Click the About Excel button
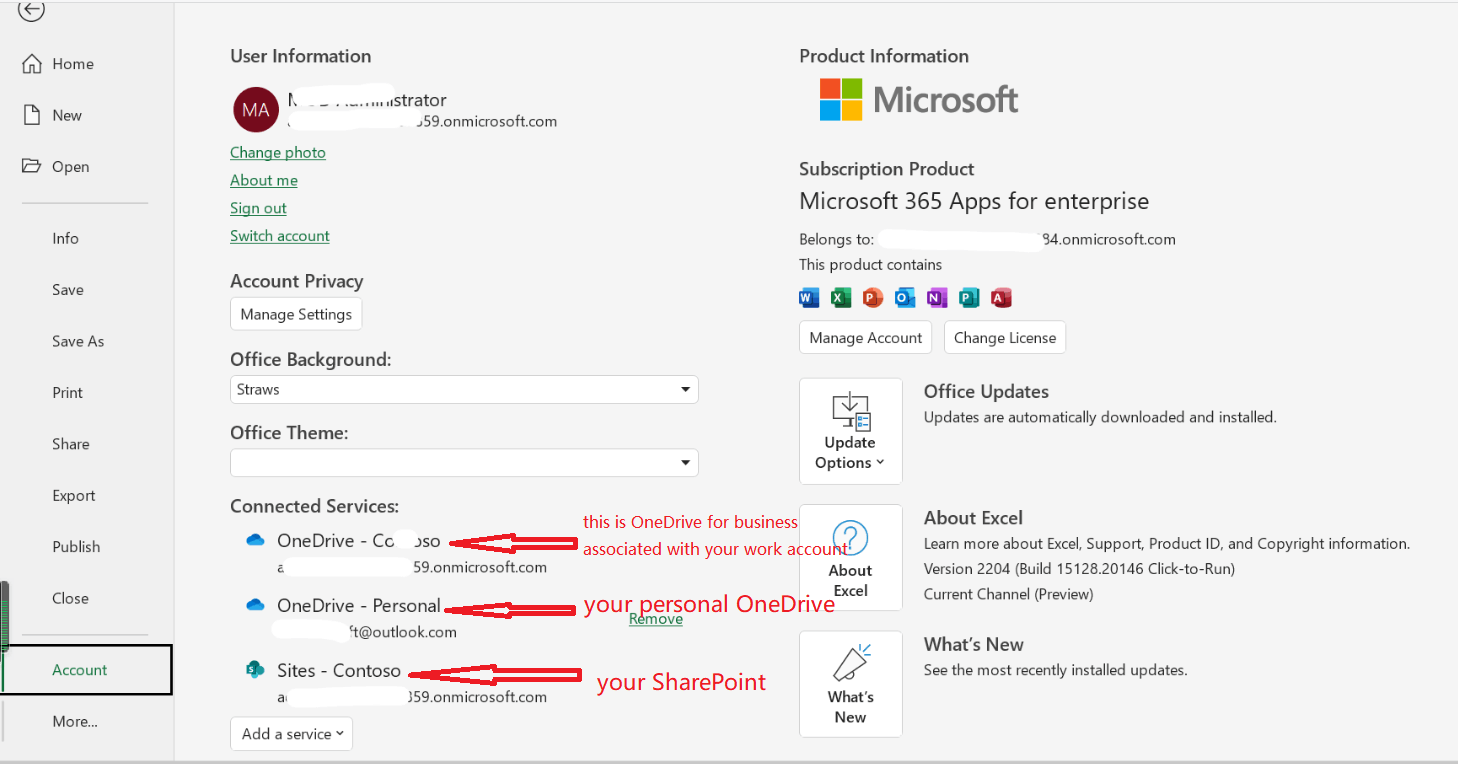Viewport: 1458px width, 764px height. pos(851,558)
